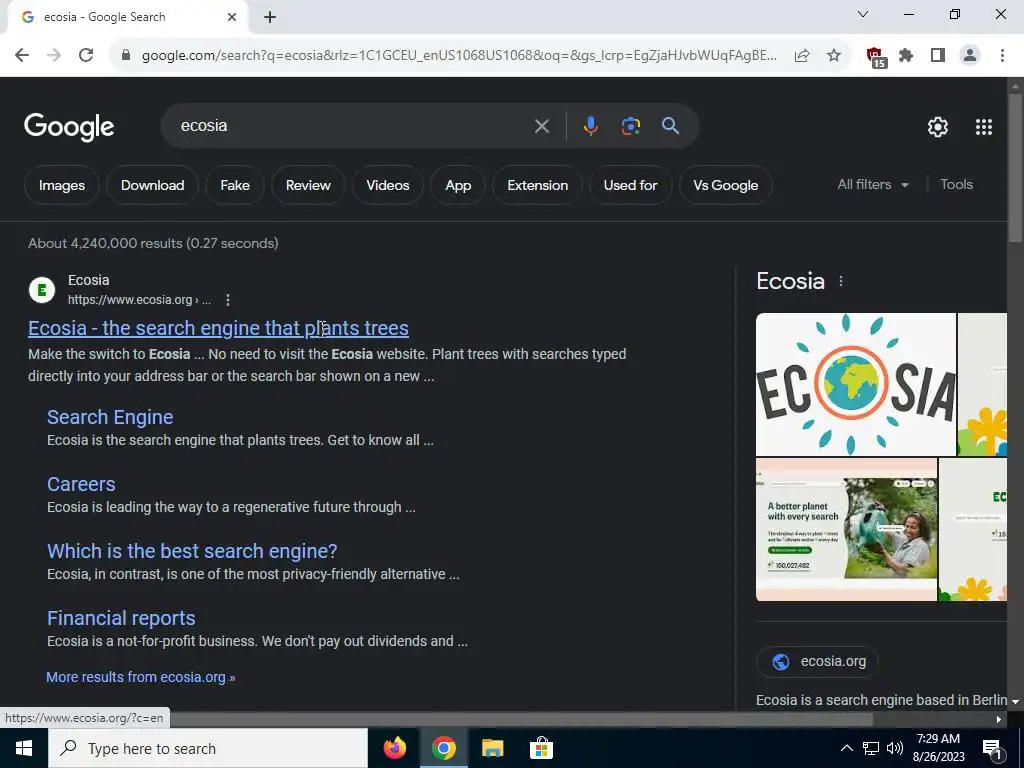The height and width of the screenshot is (768, 1024).
Task: Click the ecosia.org website button
Action: 817,662
